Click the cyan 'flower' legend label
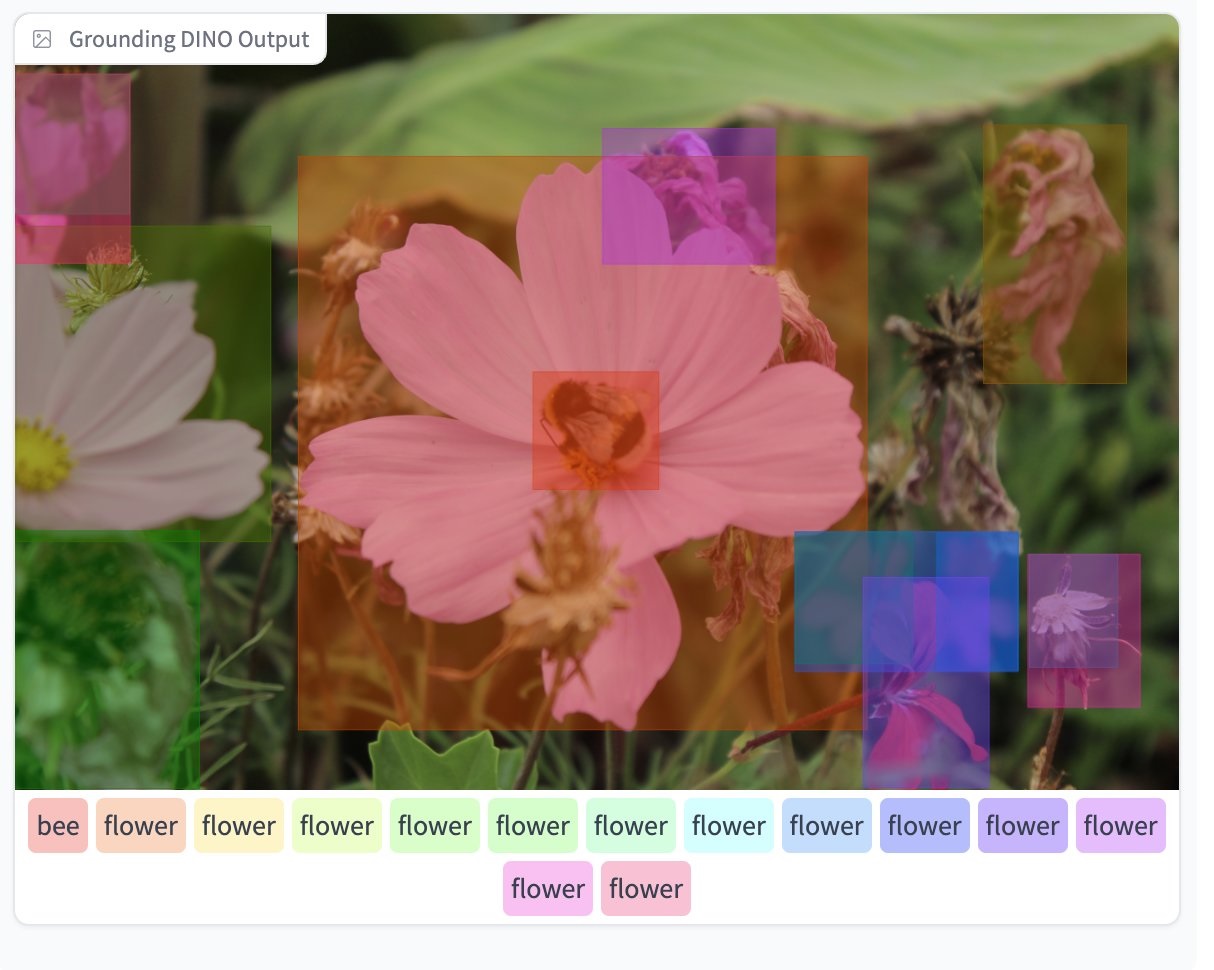This screenshot has height=970, width=1214. tap(729, 826)
